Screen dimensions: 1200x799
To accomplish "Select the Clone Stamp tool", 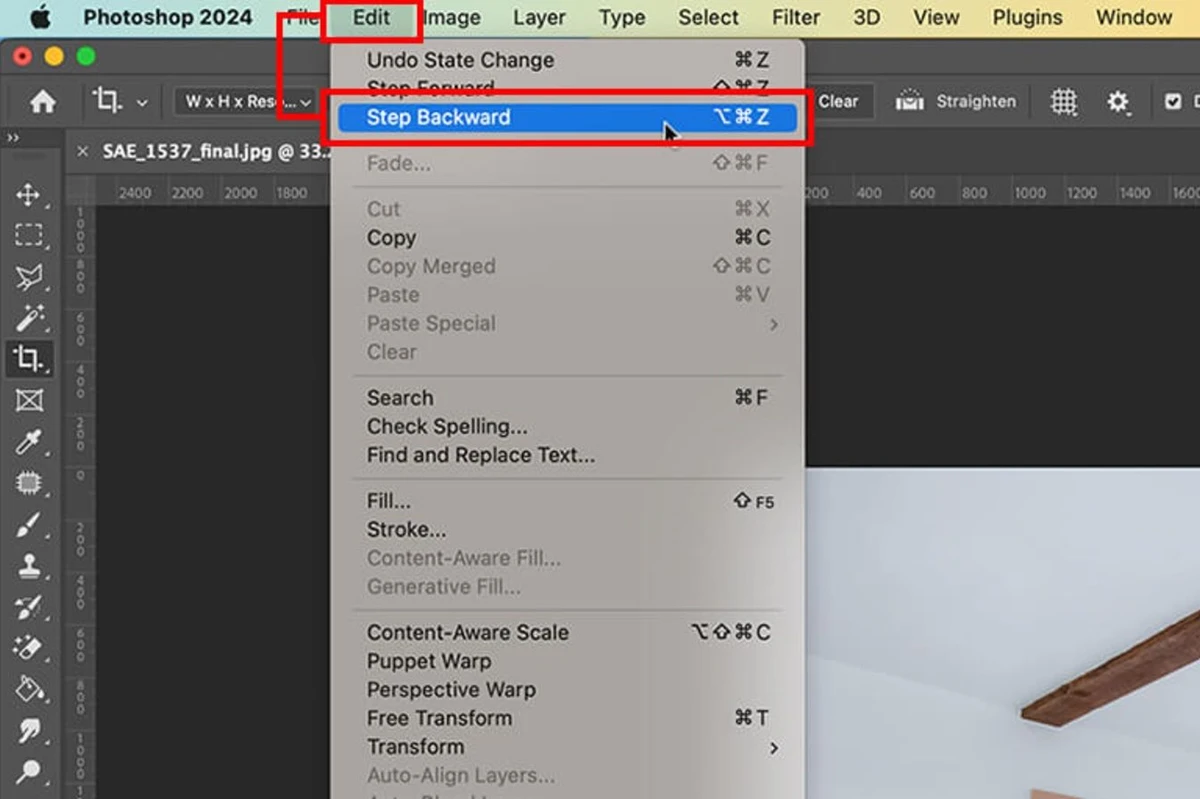I will click(29, 566).
